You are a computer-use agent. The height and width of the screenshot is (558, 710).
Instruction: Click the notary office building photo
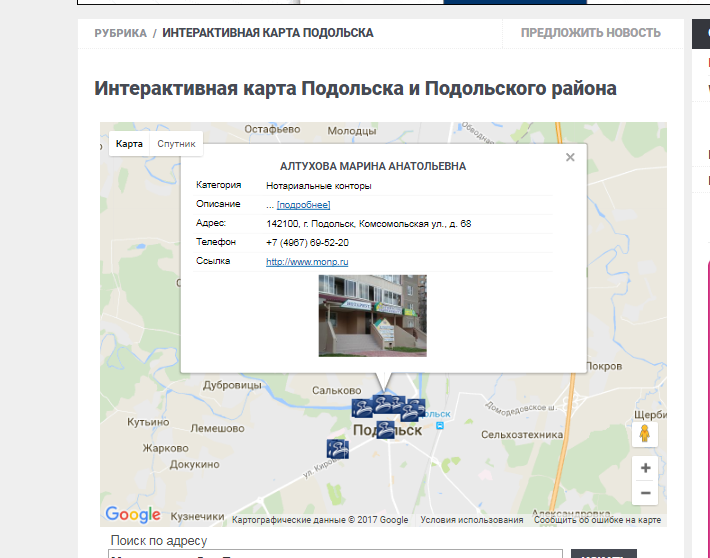coord(372,316)
